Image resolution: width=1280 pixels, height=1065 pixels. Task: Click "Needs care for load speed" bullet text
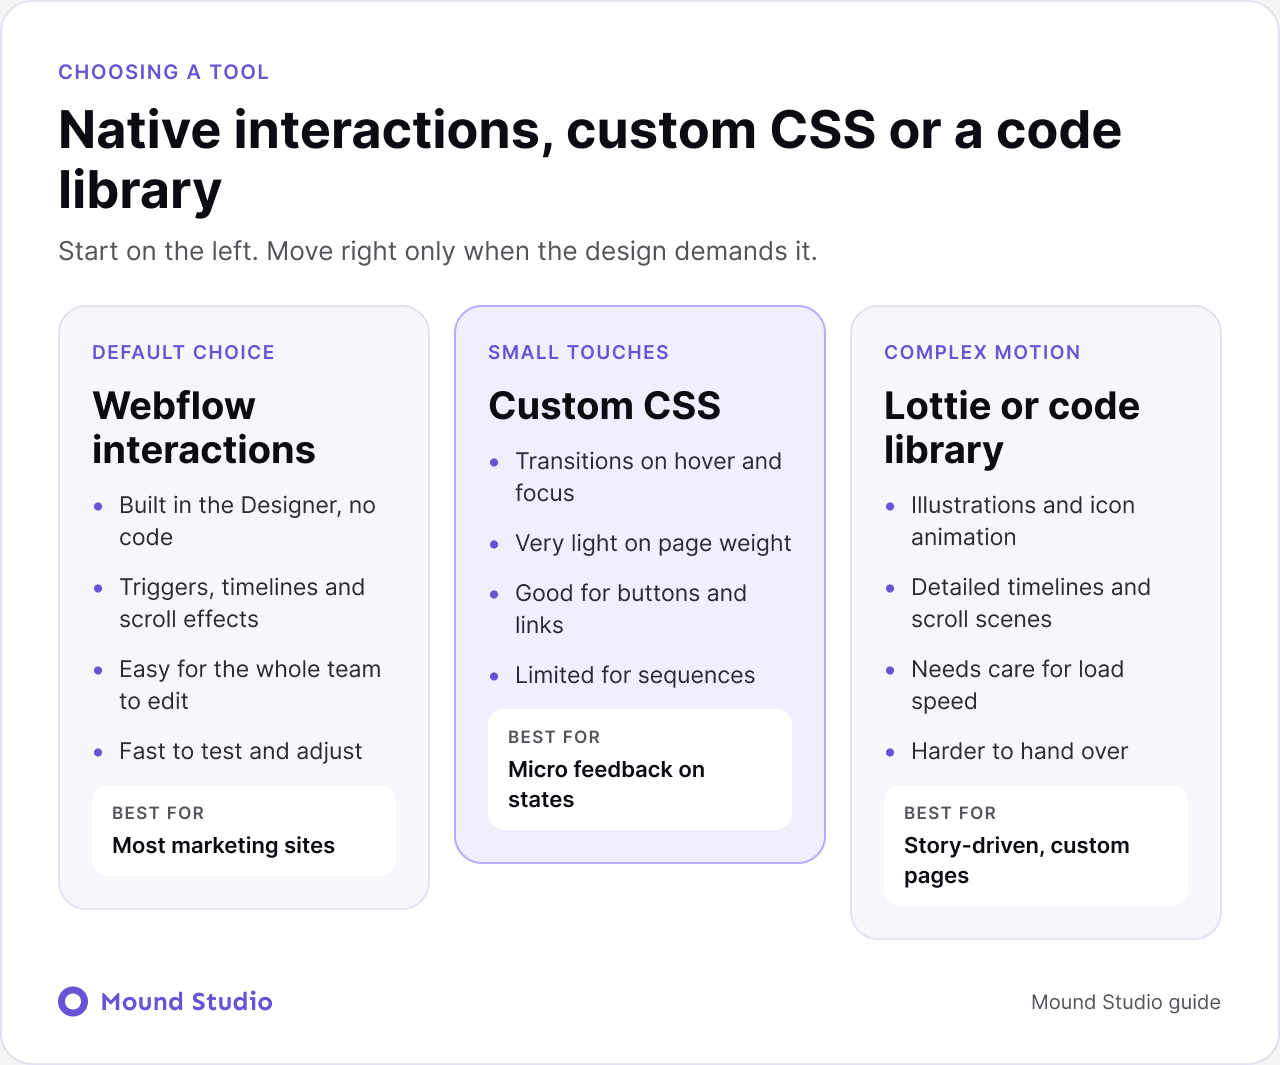point(1018,685)
